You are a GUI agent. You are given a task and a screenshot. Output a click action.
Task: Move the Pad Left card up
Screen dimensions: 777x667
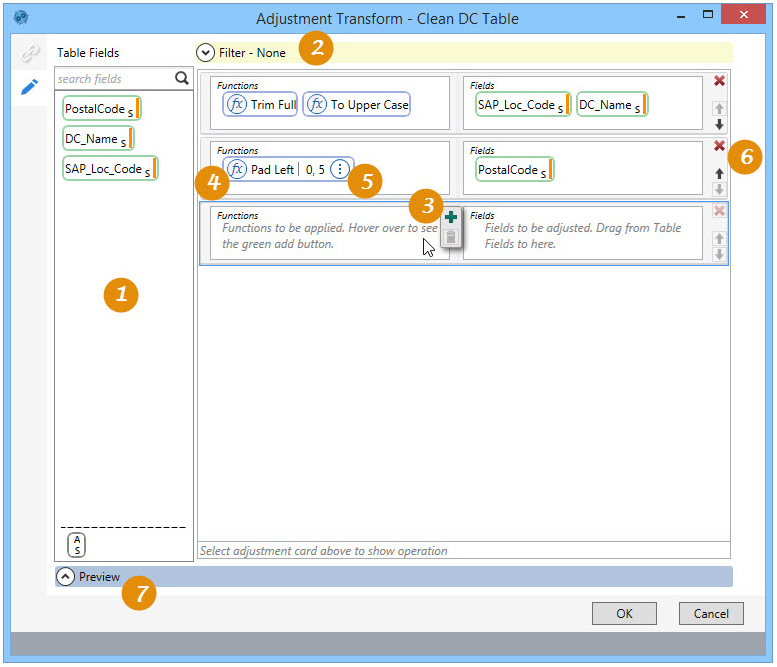click(x=719, y=173)
